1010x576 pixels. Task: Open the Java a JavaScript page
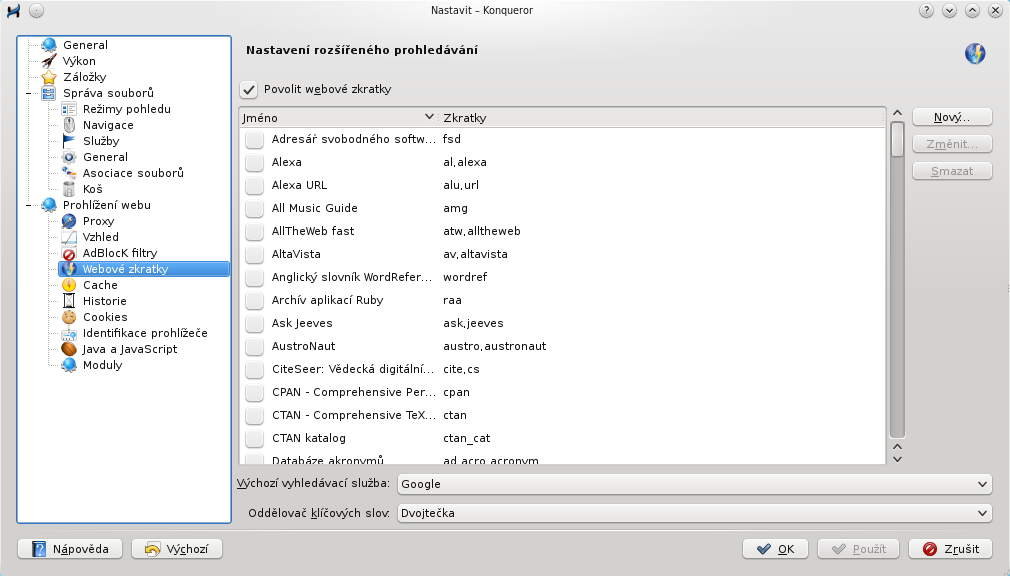(129, 349)
